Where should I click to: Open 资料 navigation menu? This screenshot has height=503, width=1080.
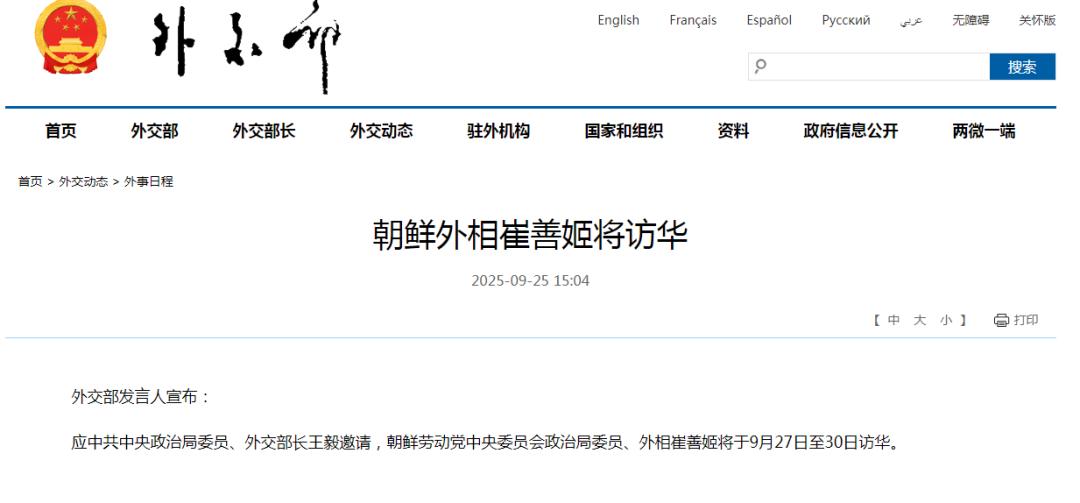coord(733,131)
